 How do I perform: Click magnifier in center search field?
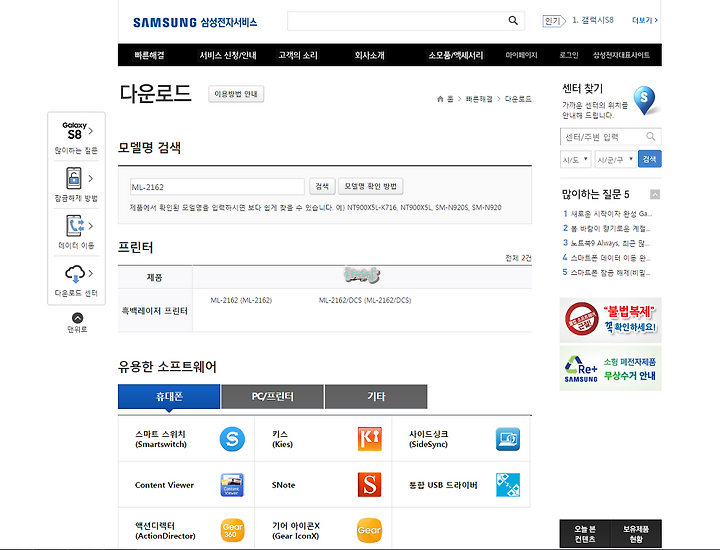[650, 136]
